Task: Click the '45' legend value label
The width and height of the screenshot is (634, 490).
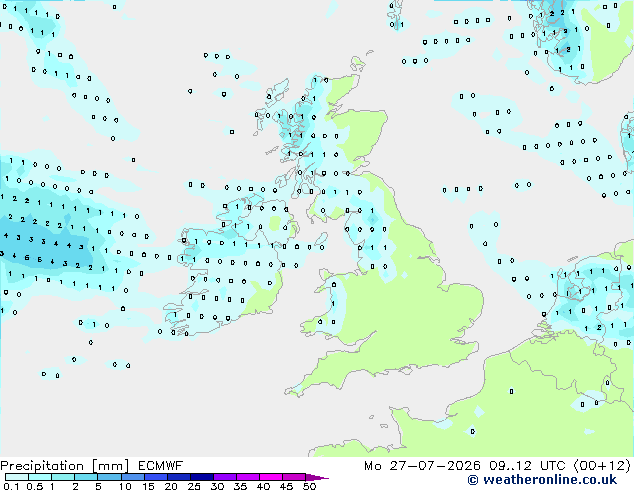Action: (x=286, y=486)
